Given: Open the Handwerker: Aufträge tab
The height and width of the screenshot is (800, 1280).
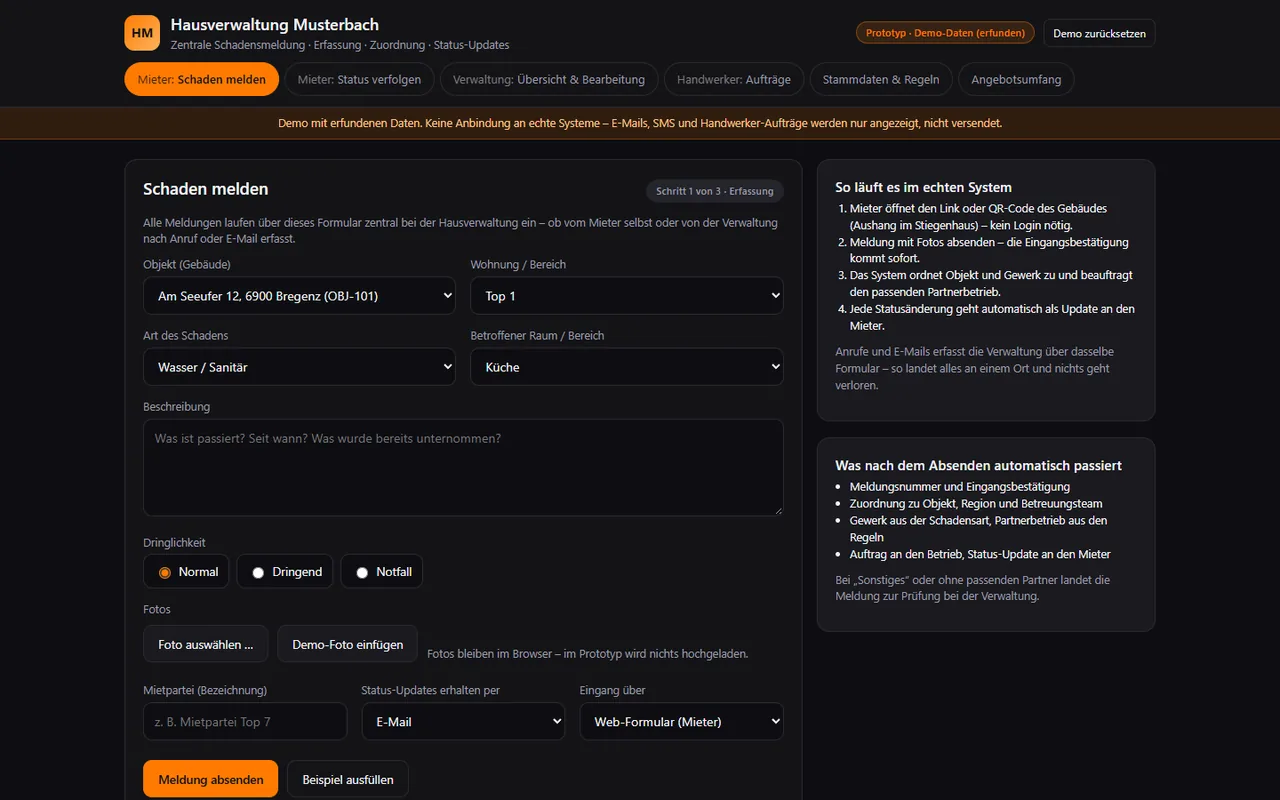Looking at the screenshot, I should click(734, 79).
